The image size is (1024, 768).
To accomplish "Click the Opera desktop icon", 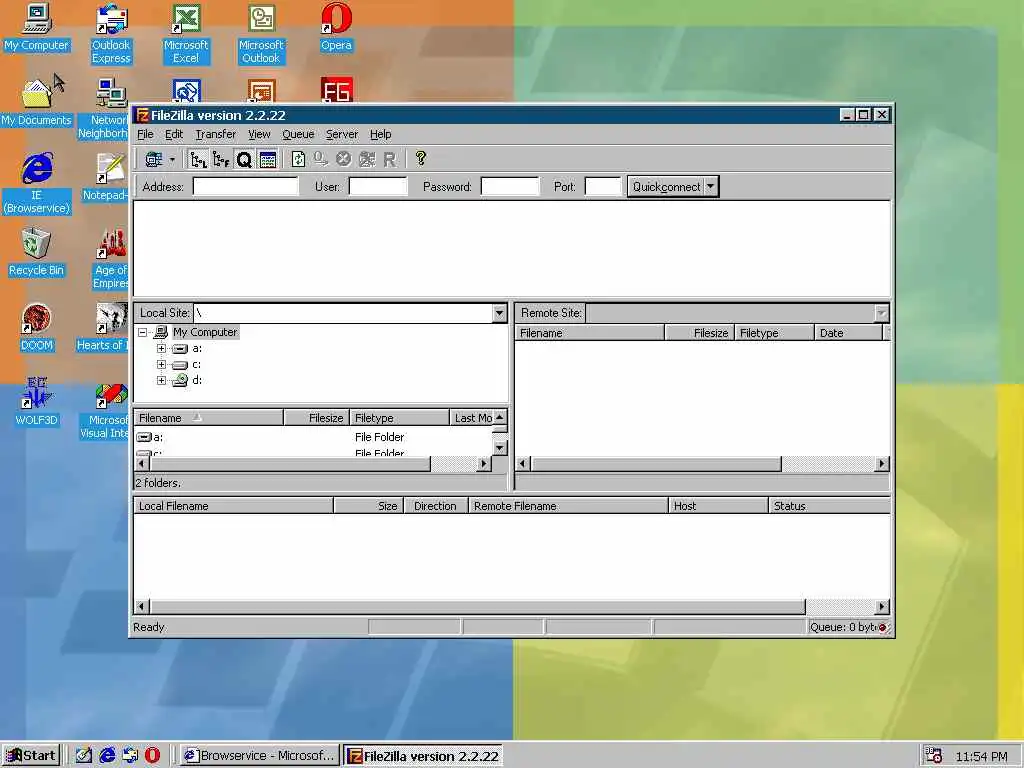I will click(336, 27).
